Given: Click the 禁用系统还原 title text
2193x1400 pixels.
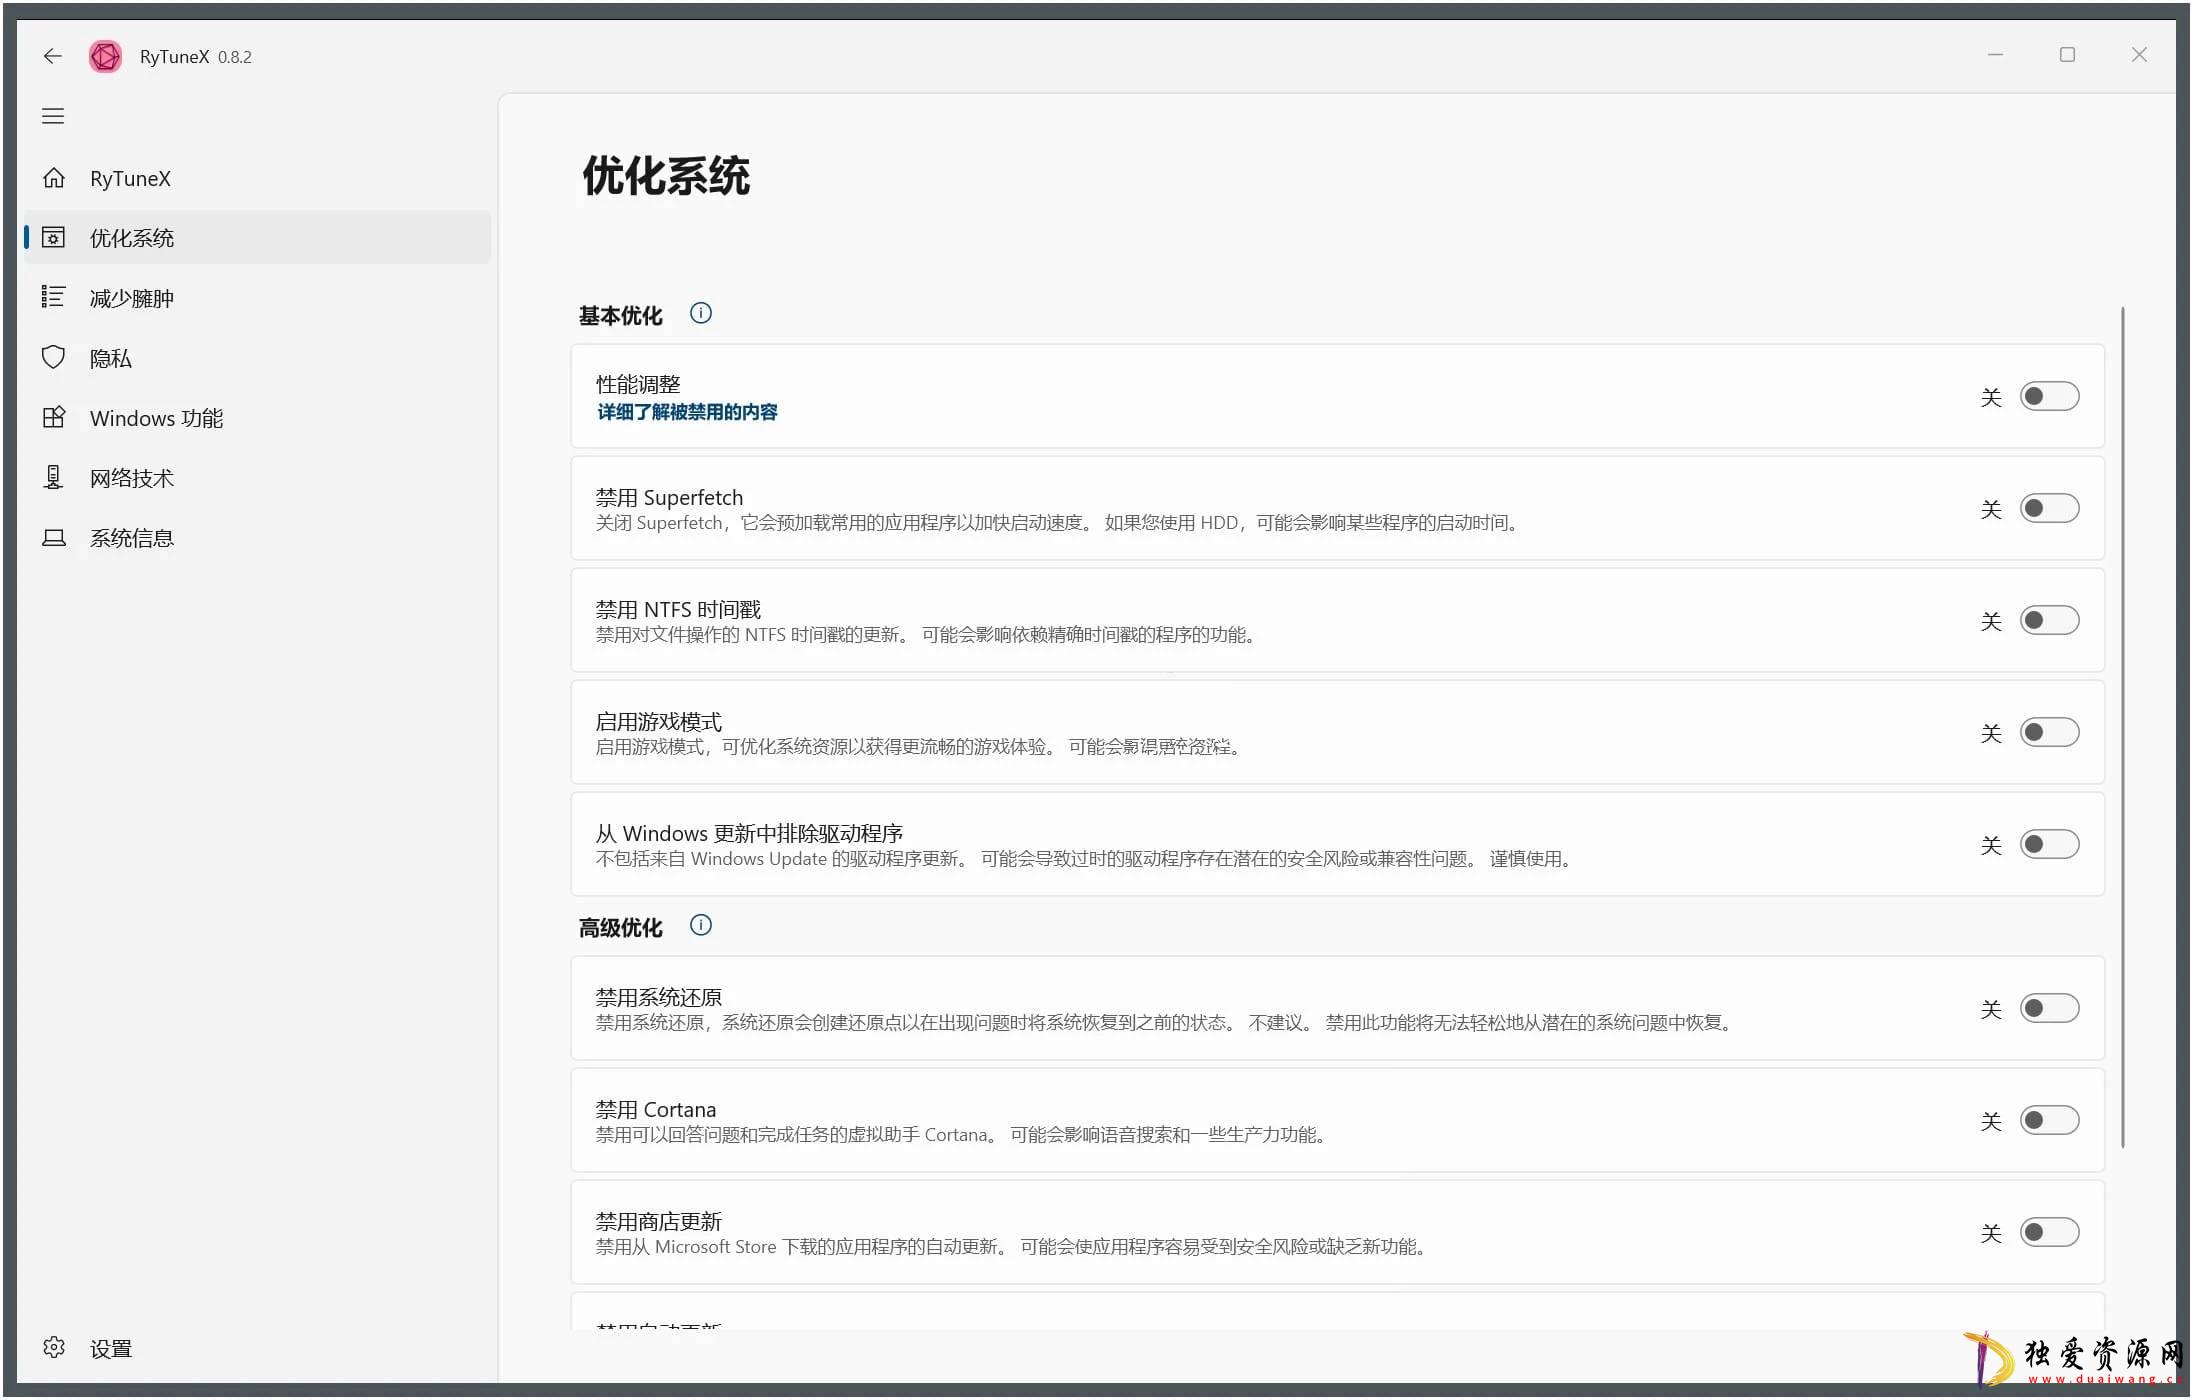Looking at the screenshot, I should click(x=658, y=997).
